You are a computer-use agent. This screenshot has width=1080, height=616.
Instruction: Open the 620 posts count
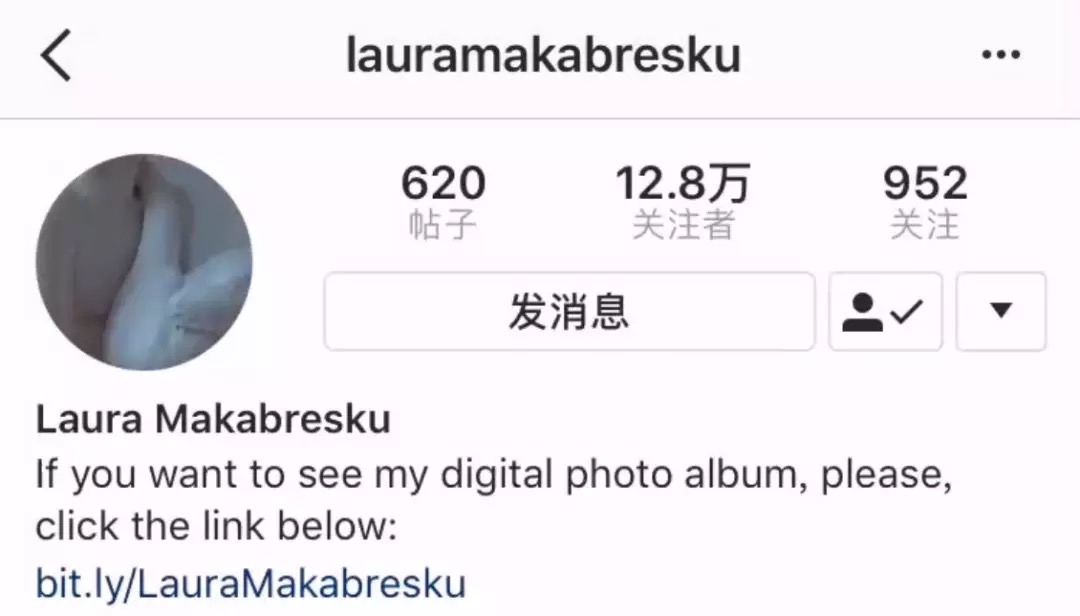pos(444,183)
